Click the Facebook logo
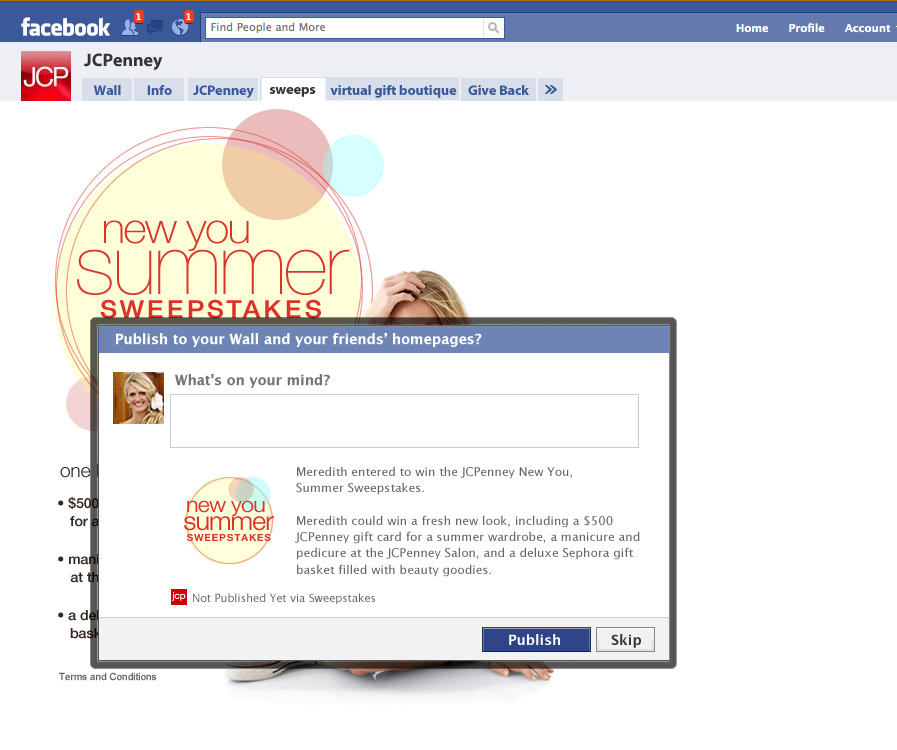Screen dimensions: 897x750 (x=65, y=27)
